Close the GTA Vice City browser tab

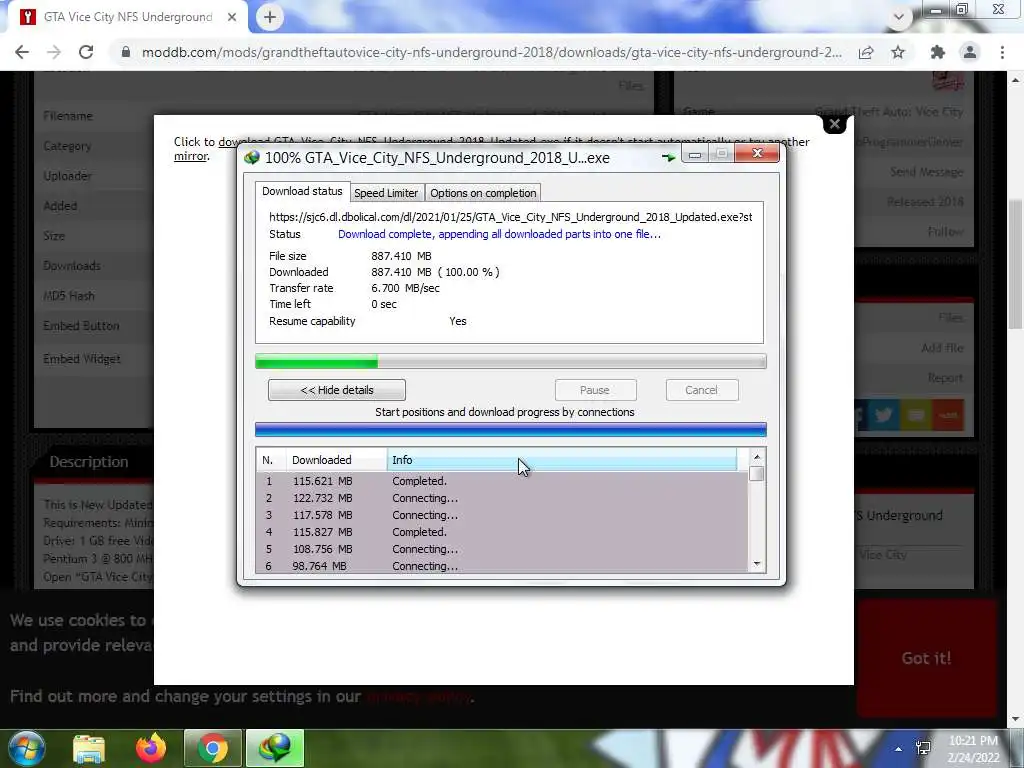click(232, 17)
